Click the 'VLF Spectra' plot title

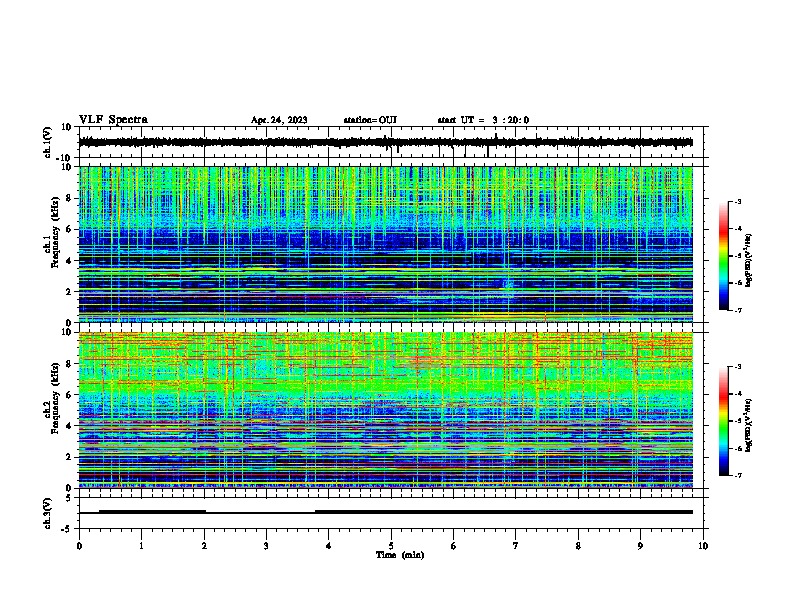click(x=113, y=120)
